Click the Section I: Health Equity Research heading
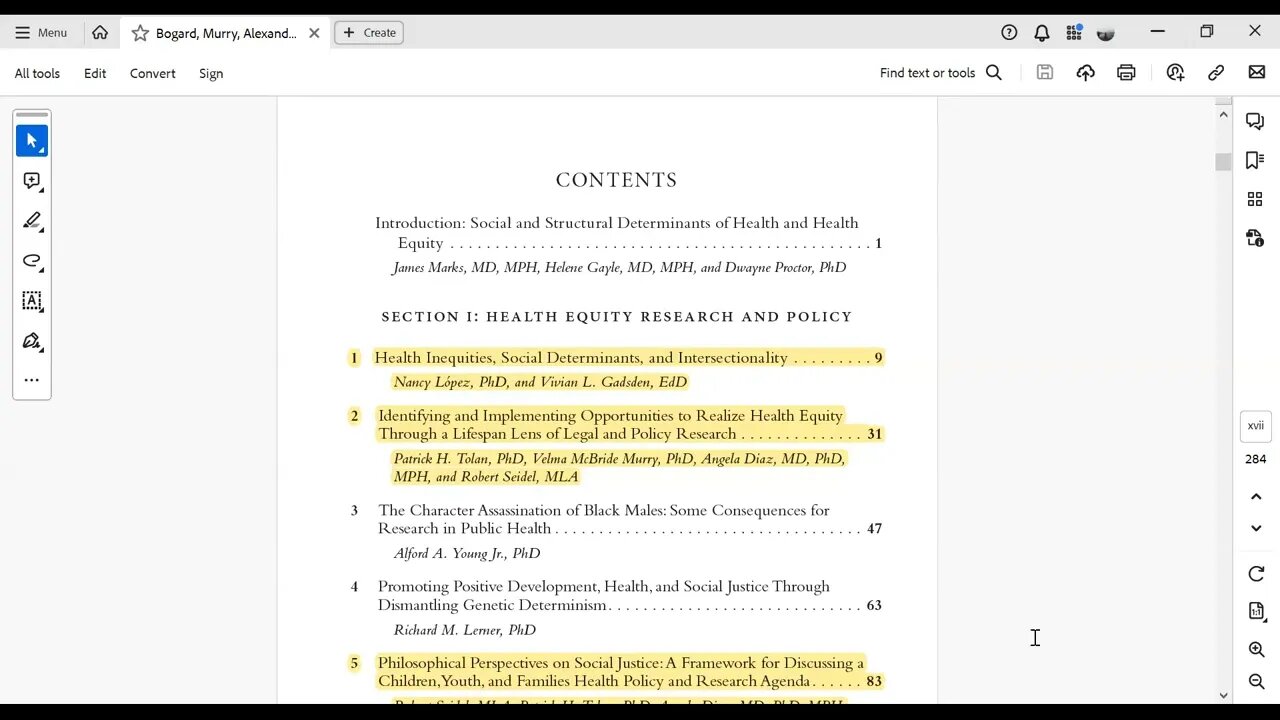 (616, 317)
